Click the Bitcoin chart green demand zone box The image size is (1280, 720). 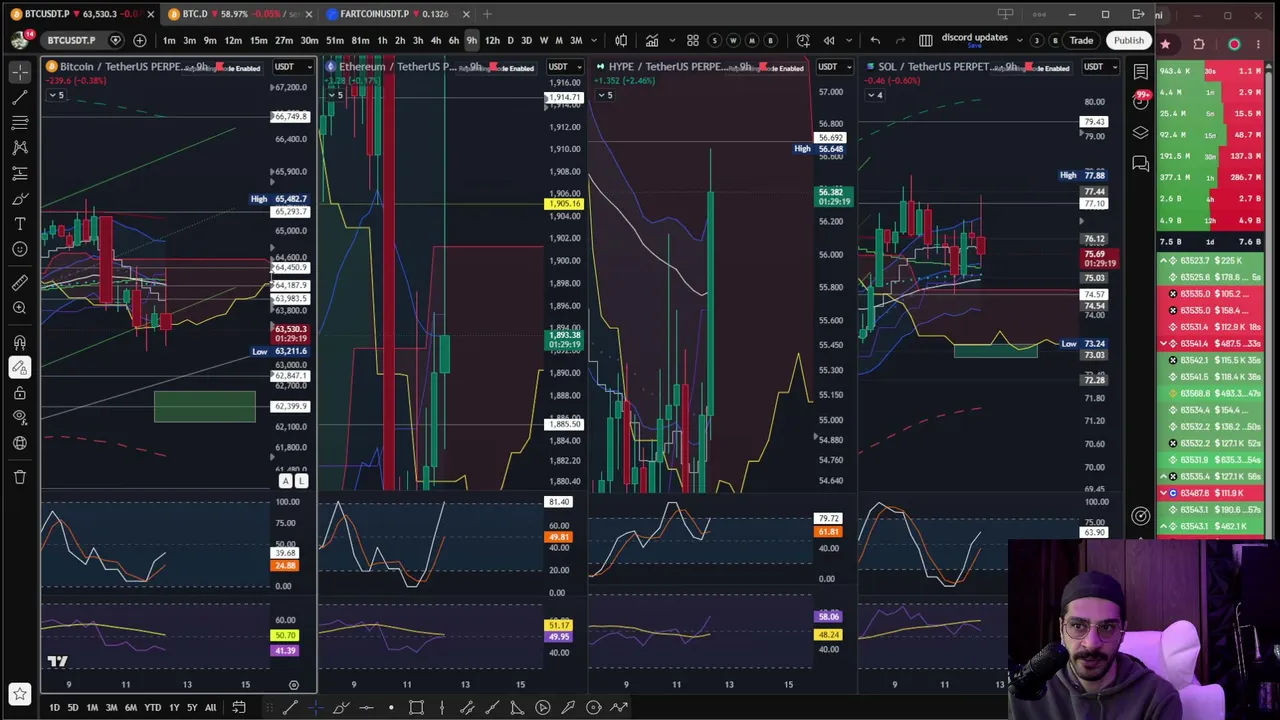[x=205, y=406]
